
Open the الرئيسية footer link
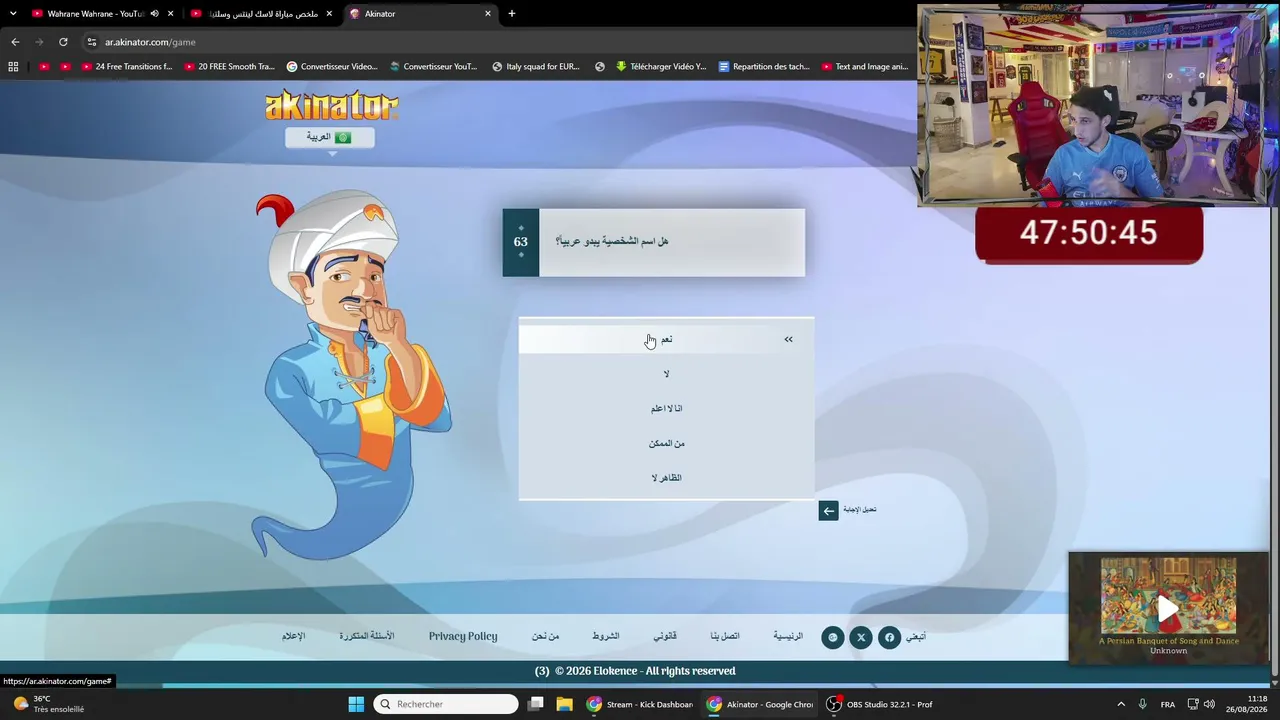(788, 636)
